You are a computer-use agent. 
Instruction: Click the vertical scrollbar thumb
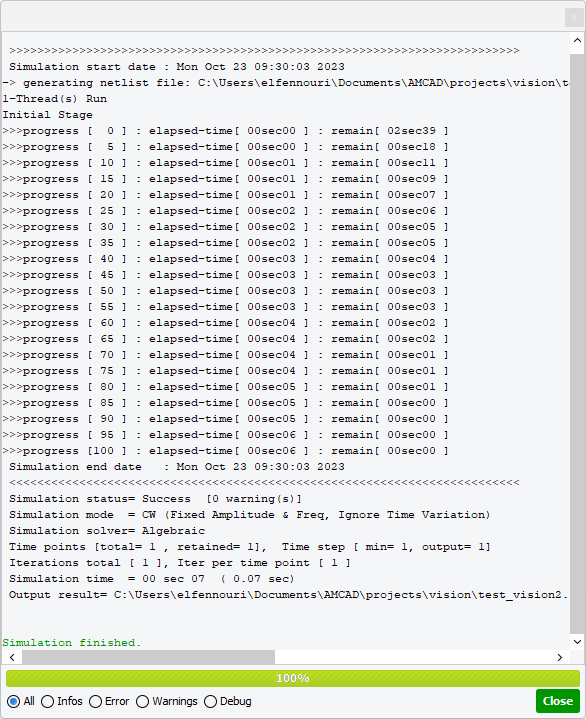tap(577, 344)
